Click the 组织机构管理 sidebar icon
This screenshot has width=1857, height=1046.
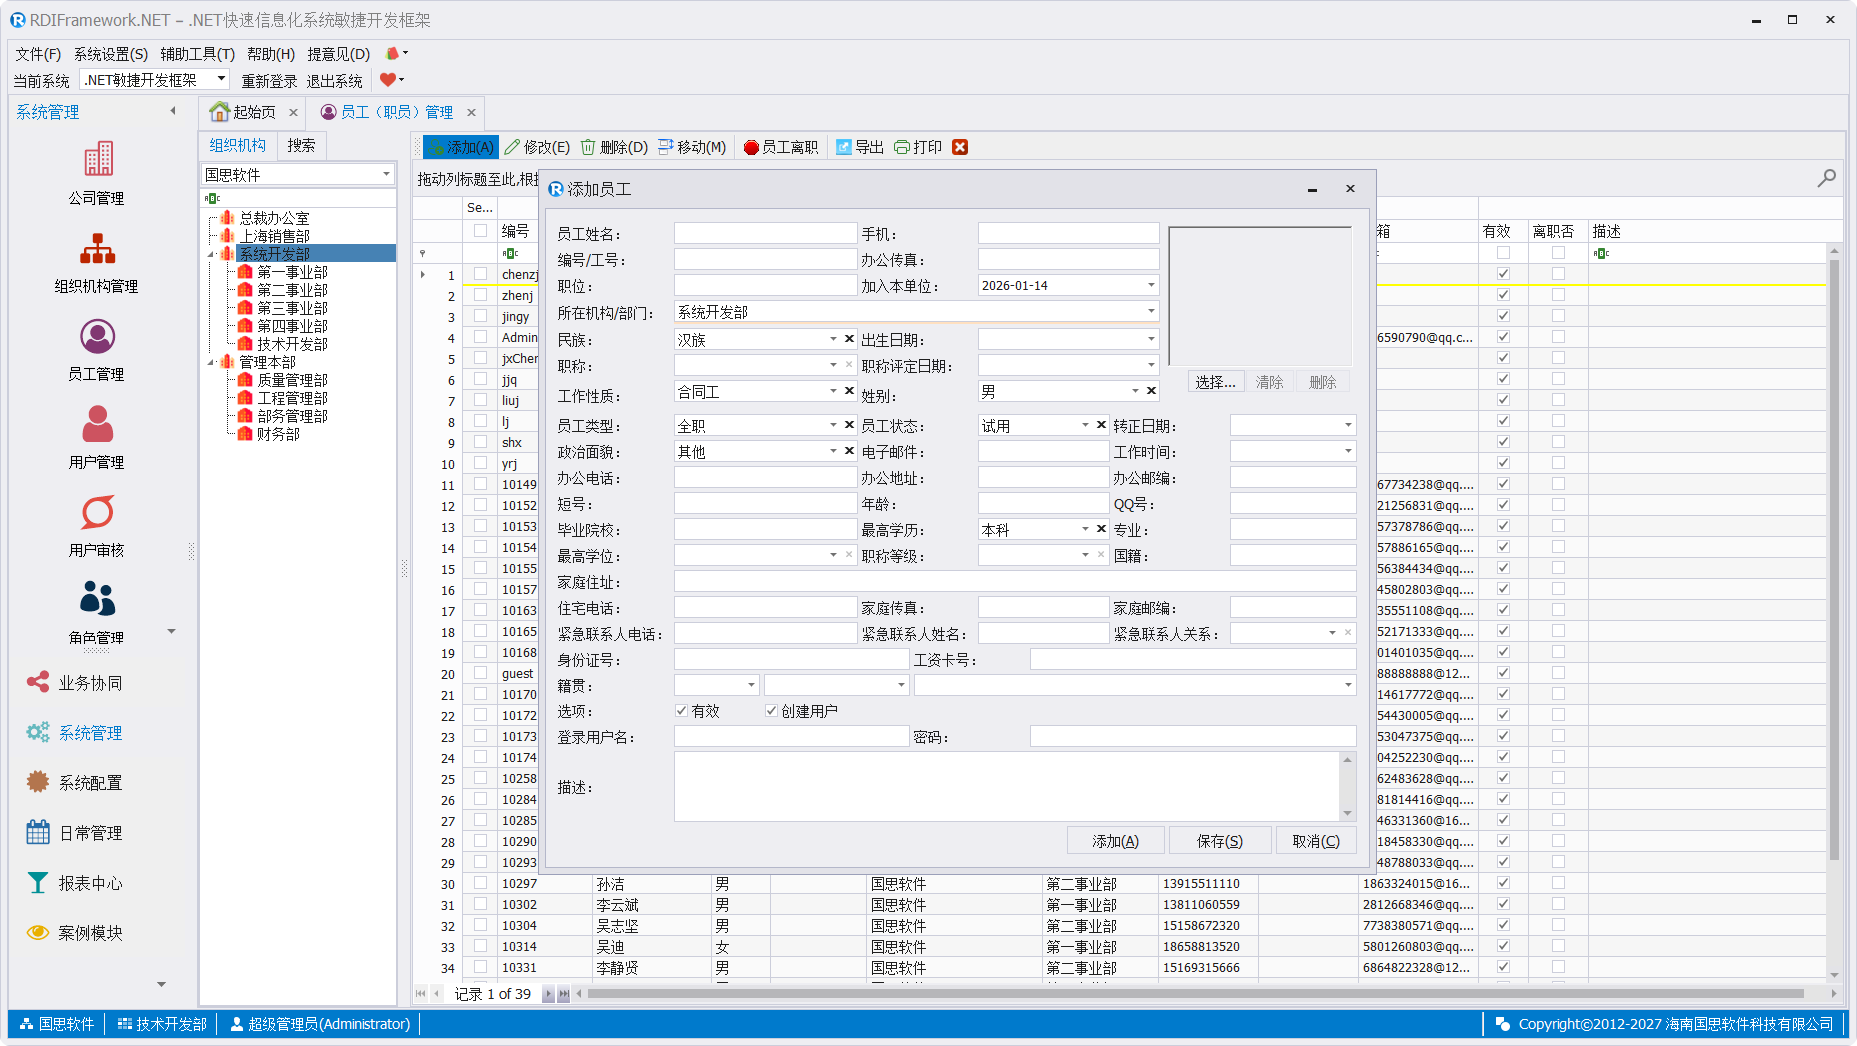(97, 249)
